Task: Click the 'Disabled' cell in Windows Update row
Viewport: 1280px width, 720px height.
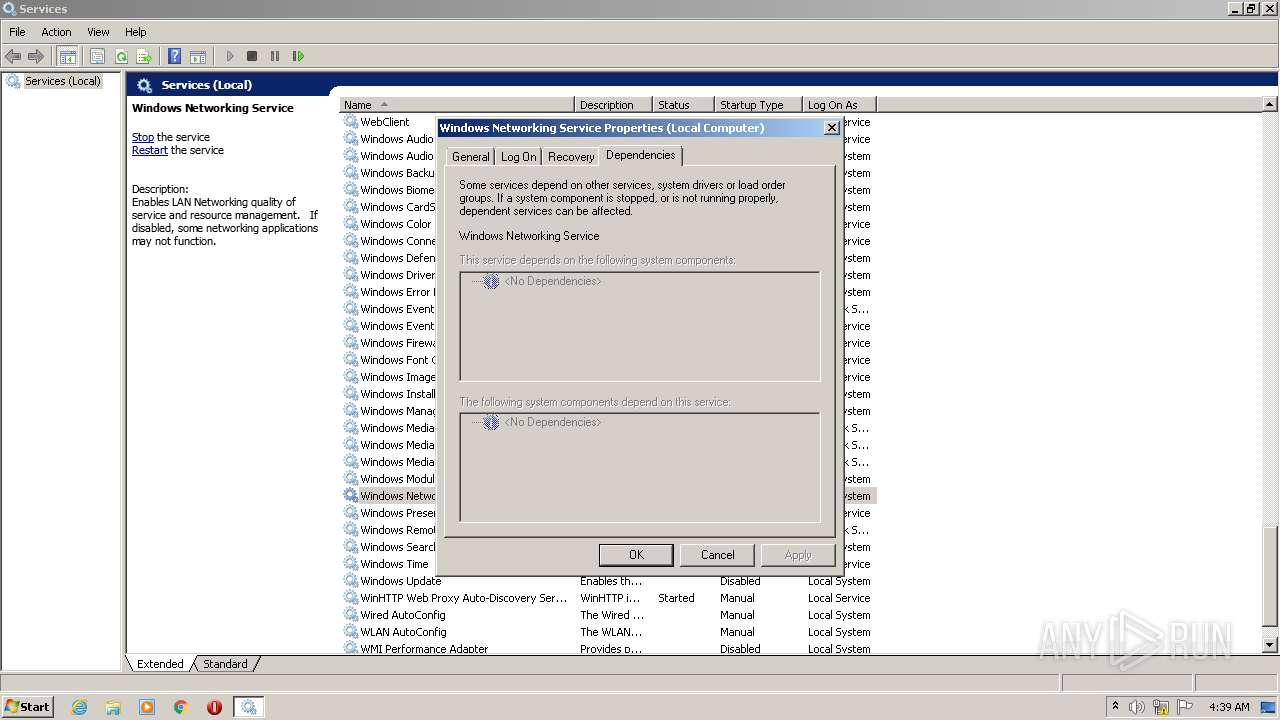Action: click(x=740, y=581)
